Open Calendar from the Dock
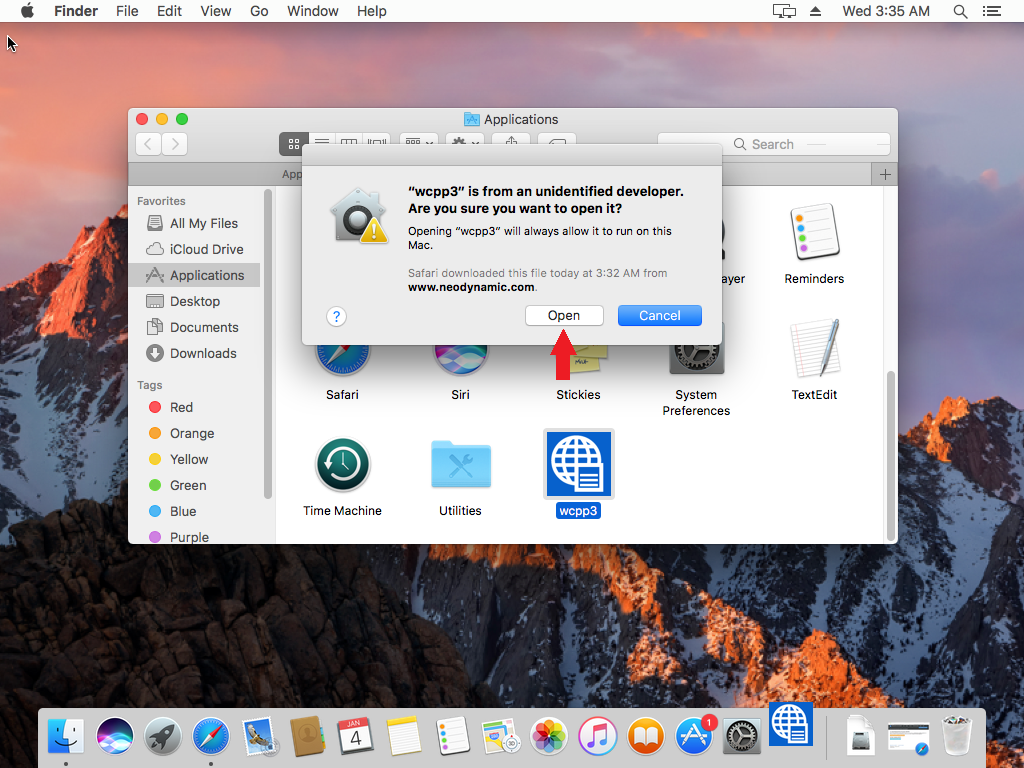The width and height of the screenshot is (1024, 768). tap(355, 736)
